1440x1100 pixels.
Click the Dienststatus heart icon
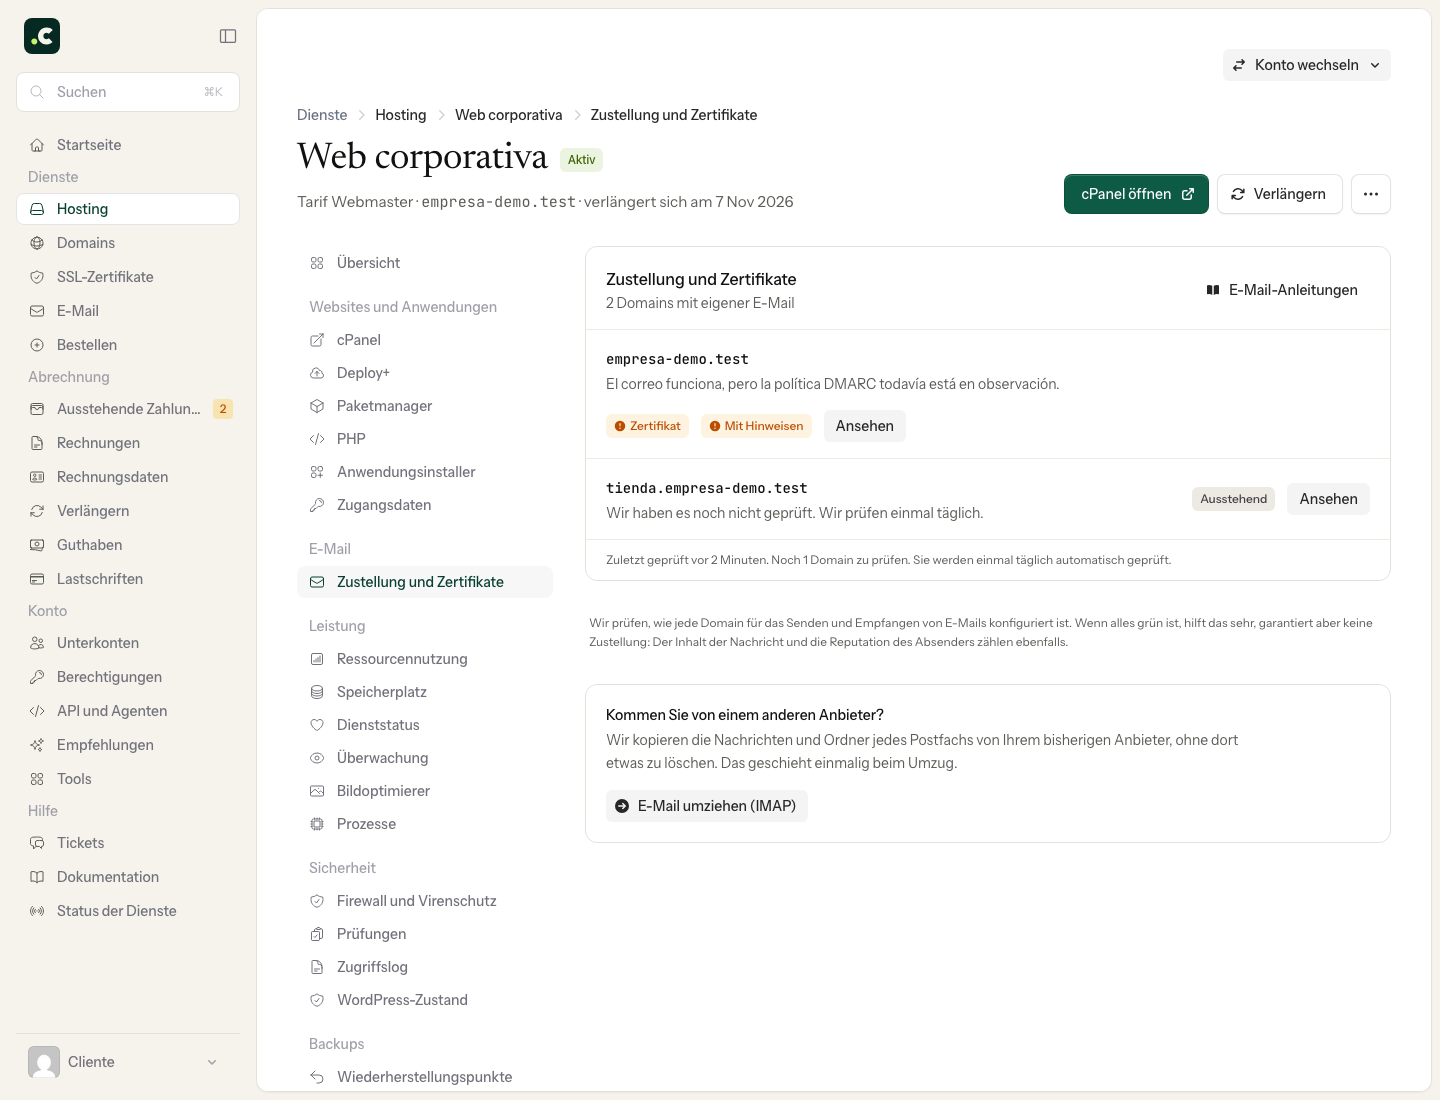[x=317, y=725]
